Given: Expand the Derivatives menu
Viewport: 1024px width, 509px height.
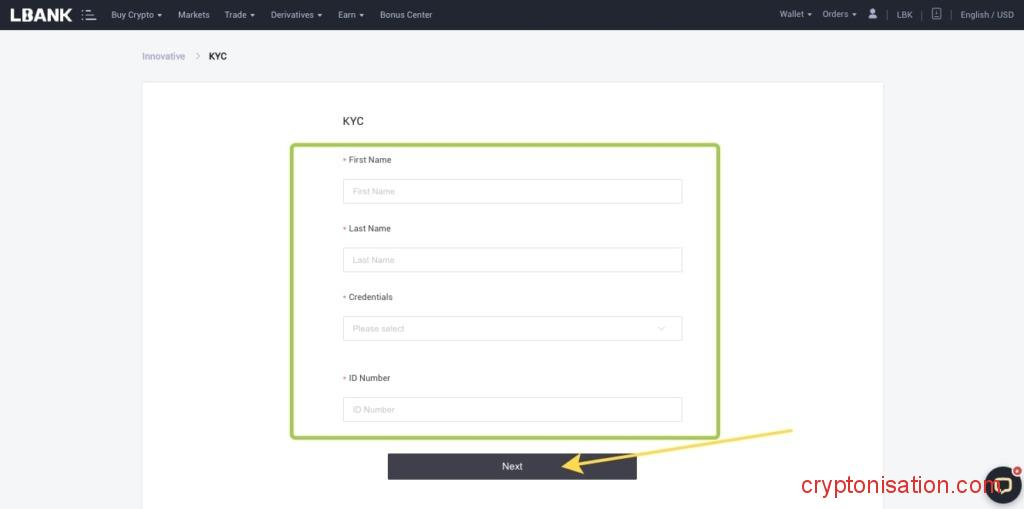Looking at the screenshot, I should (296, 15).
